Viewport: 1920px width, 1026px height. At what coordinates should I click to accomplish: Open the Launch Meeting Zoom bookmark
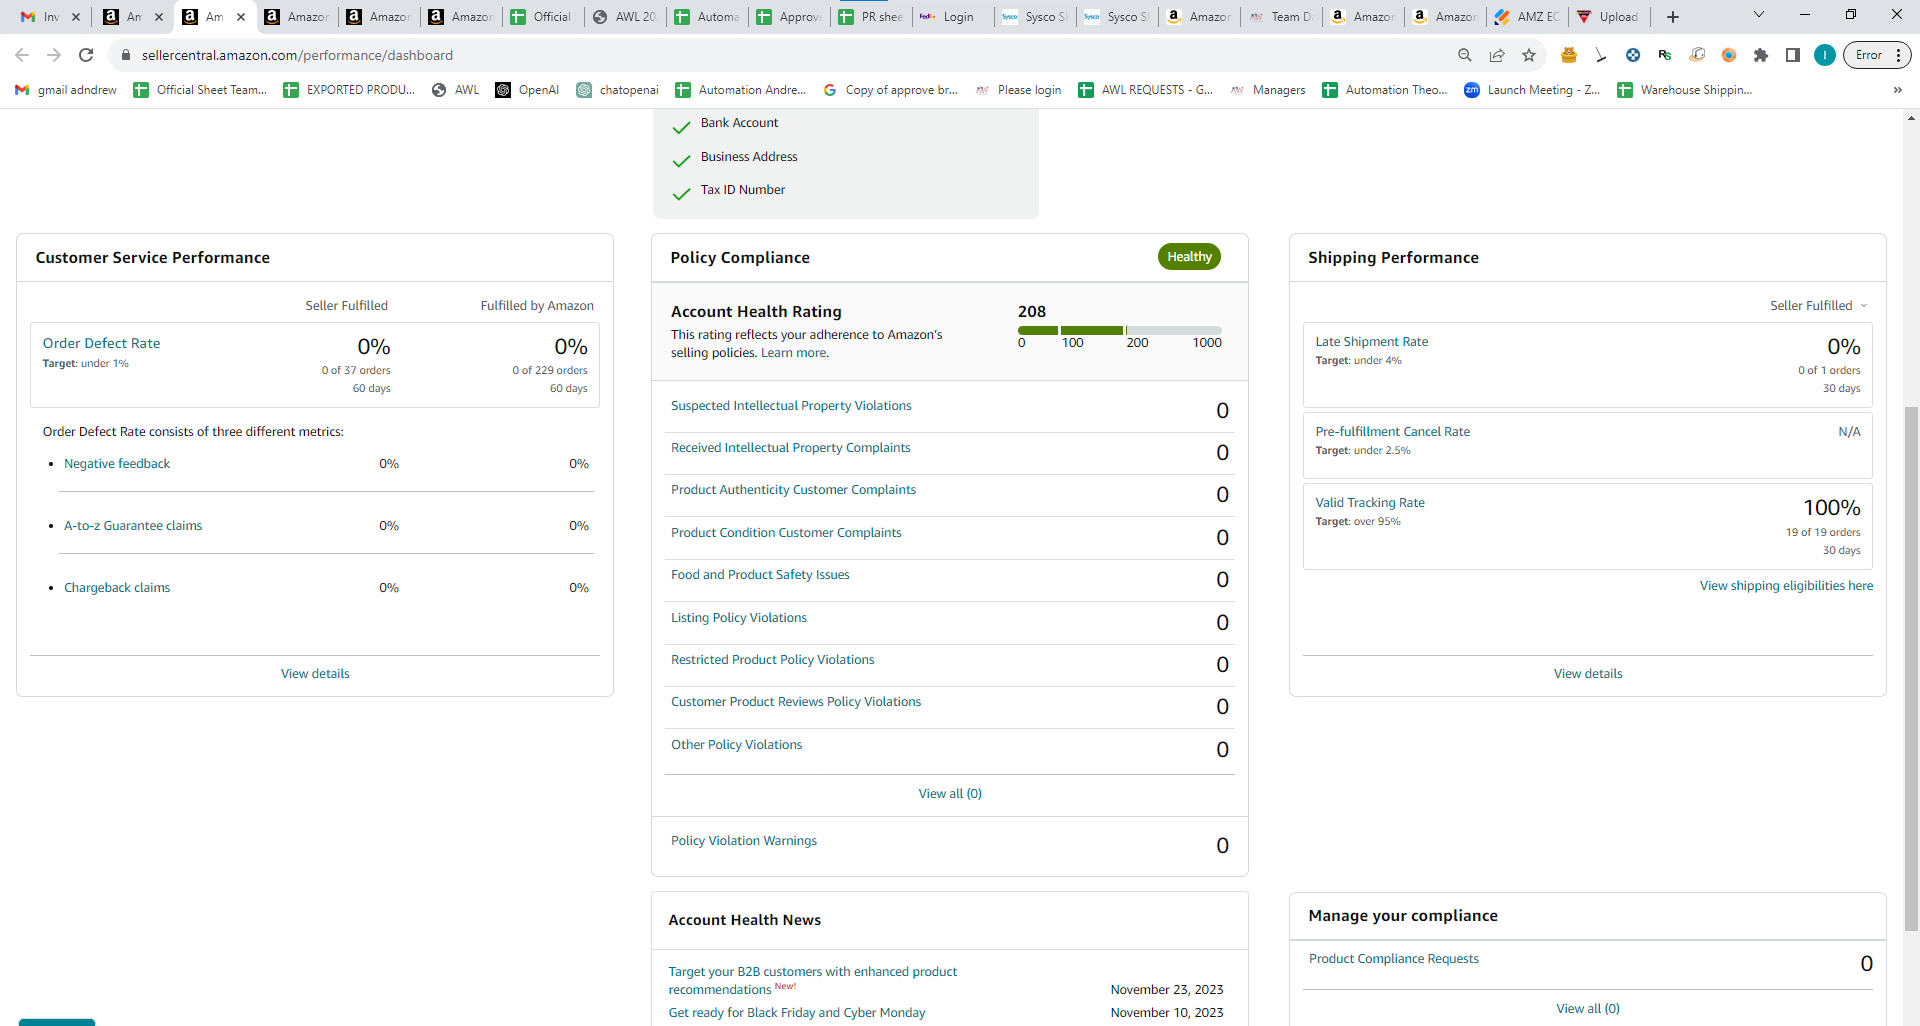[1532, 90]
